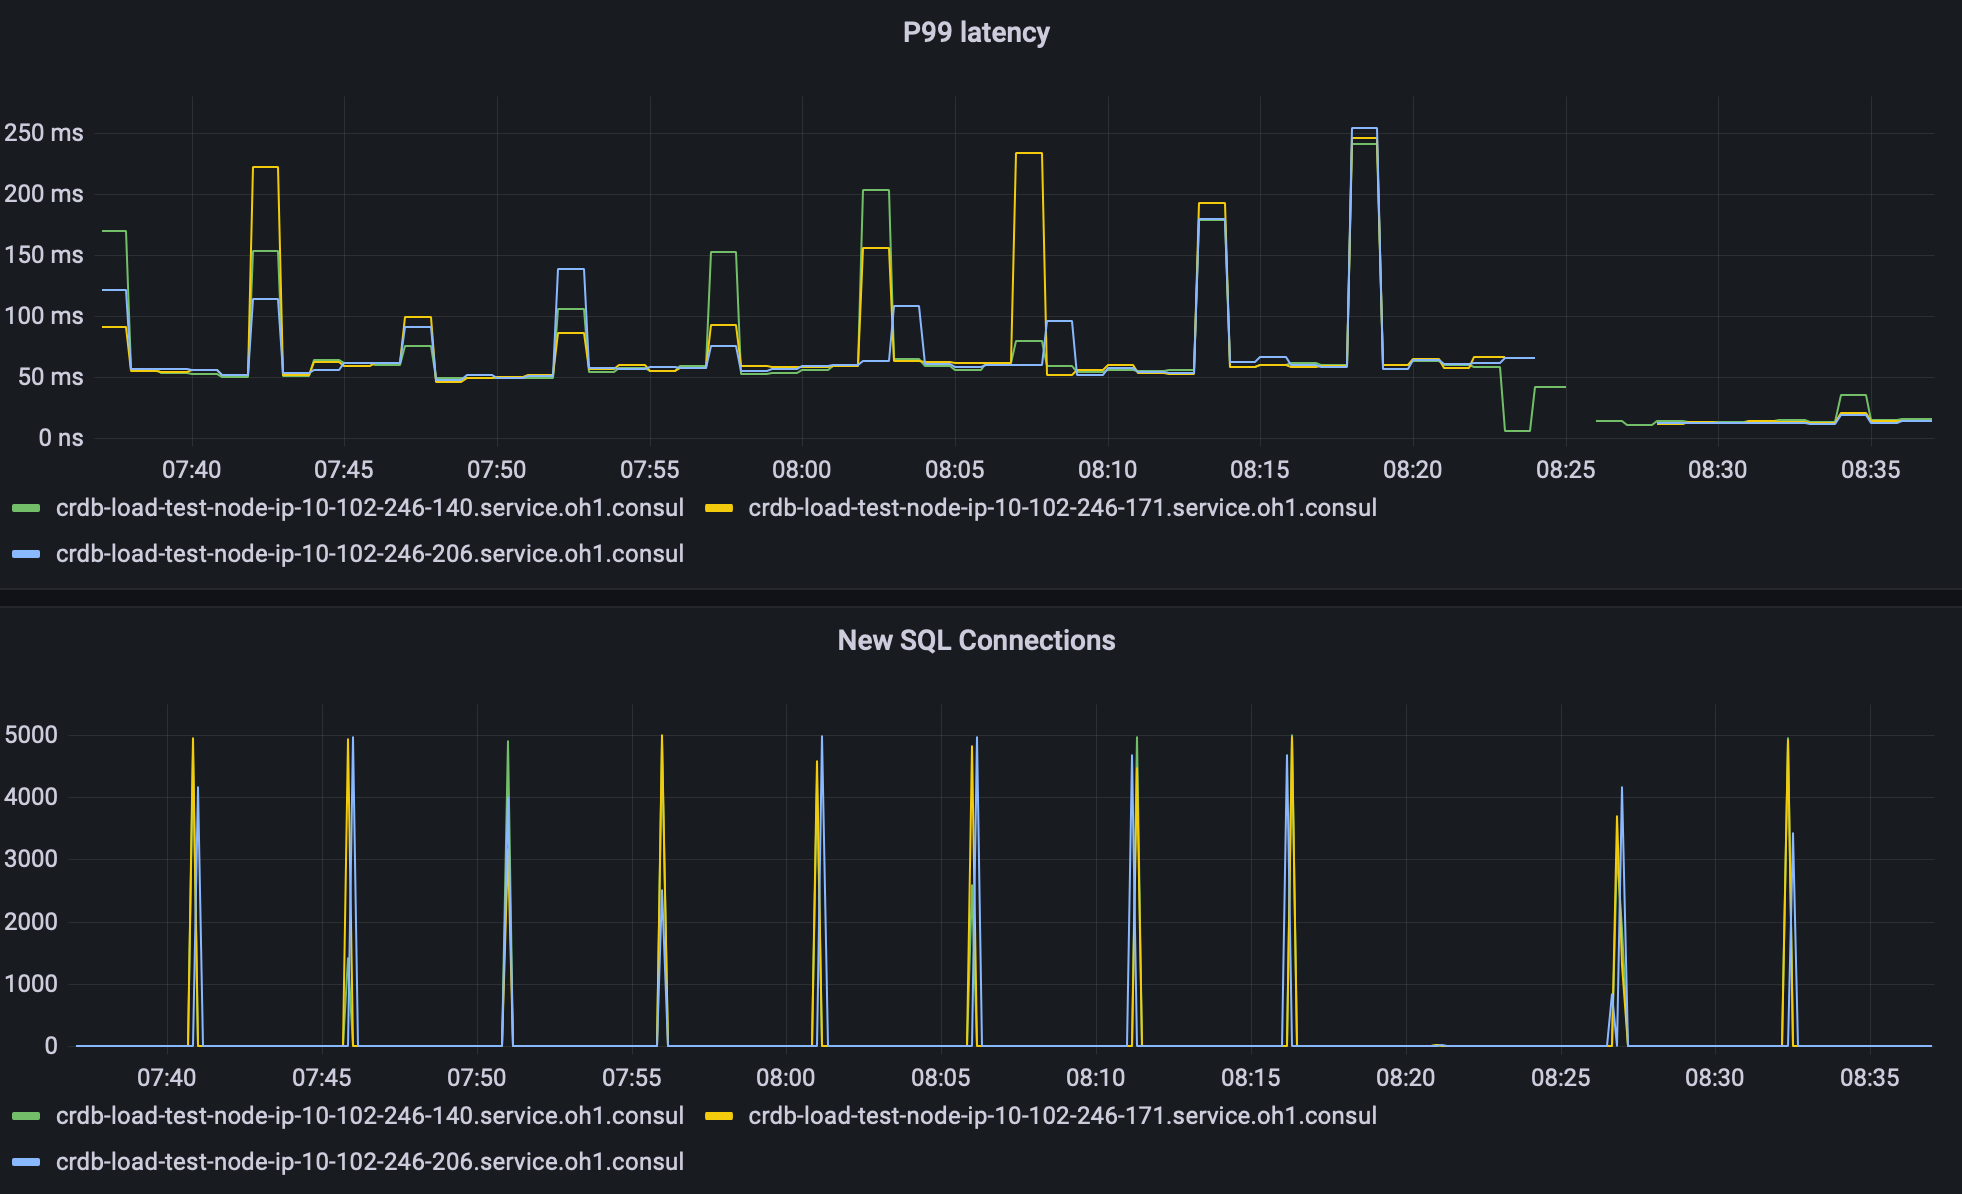Toggle node 246-206 series in P99 latency legend
The width and height of the screenshot is (1962, 1194).
click(369, 554)
